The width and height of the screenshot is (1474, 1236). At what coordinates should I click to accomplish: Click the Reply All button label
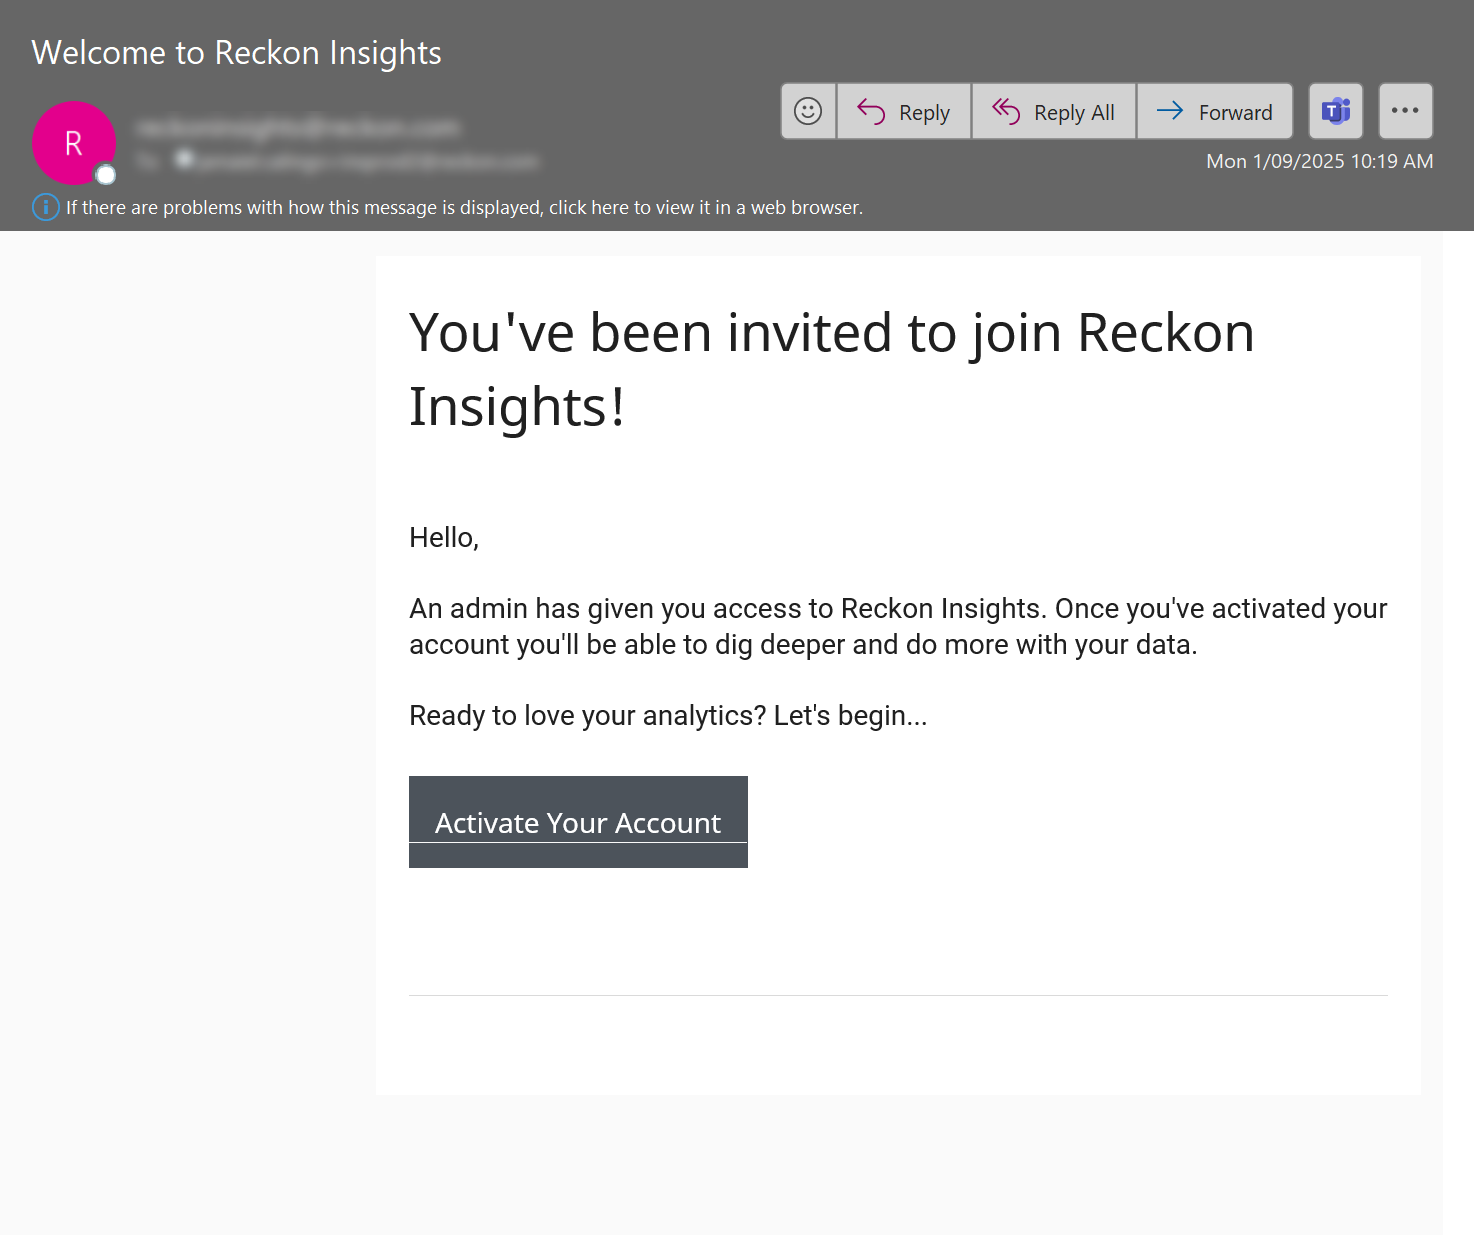pyautogui.click(x=1074, y=113)
